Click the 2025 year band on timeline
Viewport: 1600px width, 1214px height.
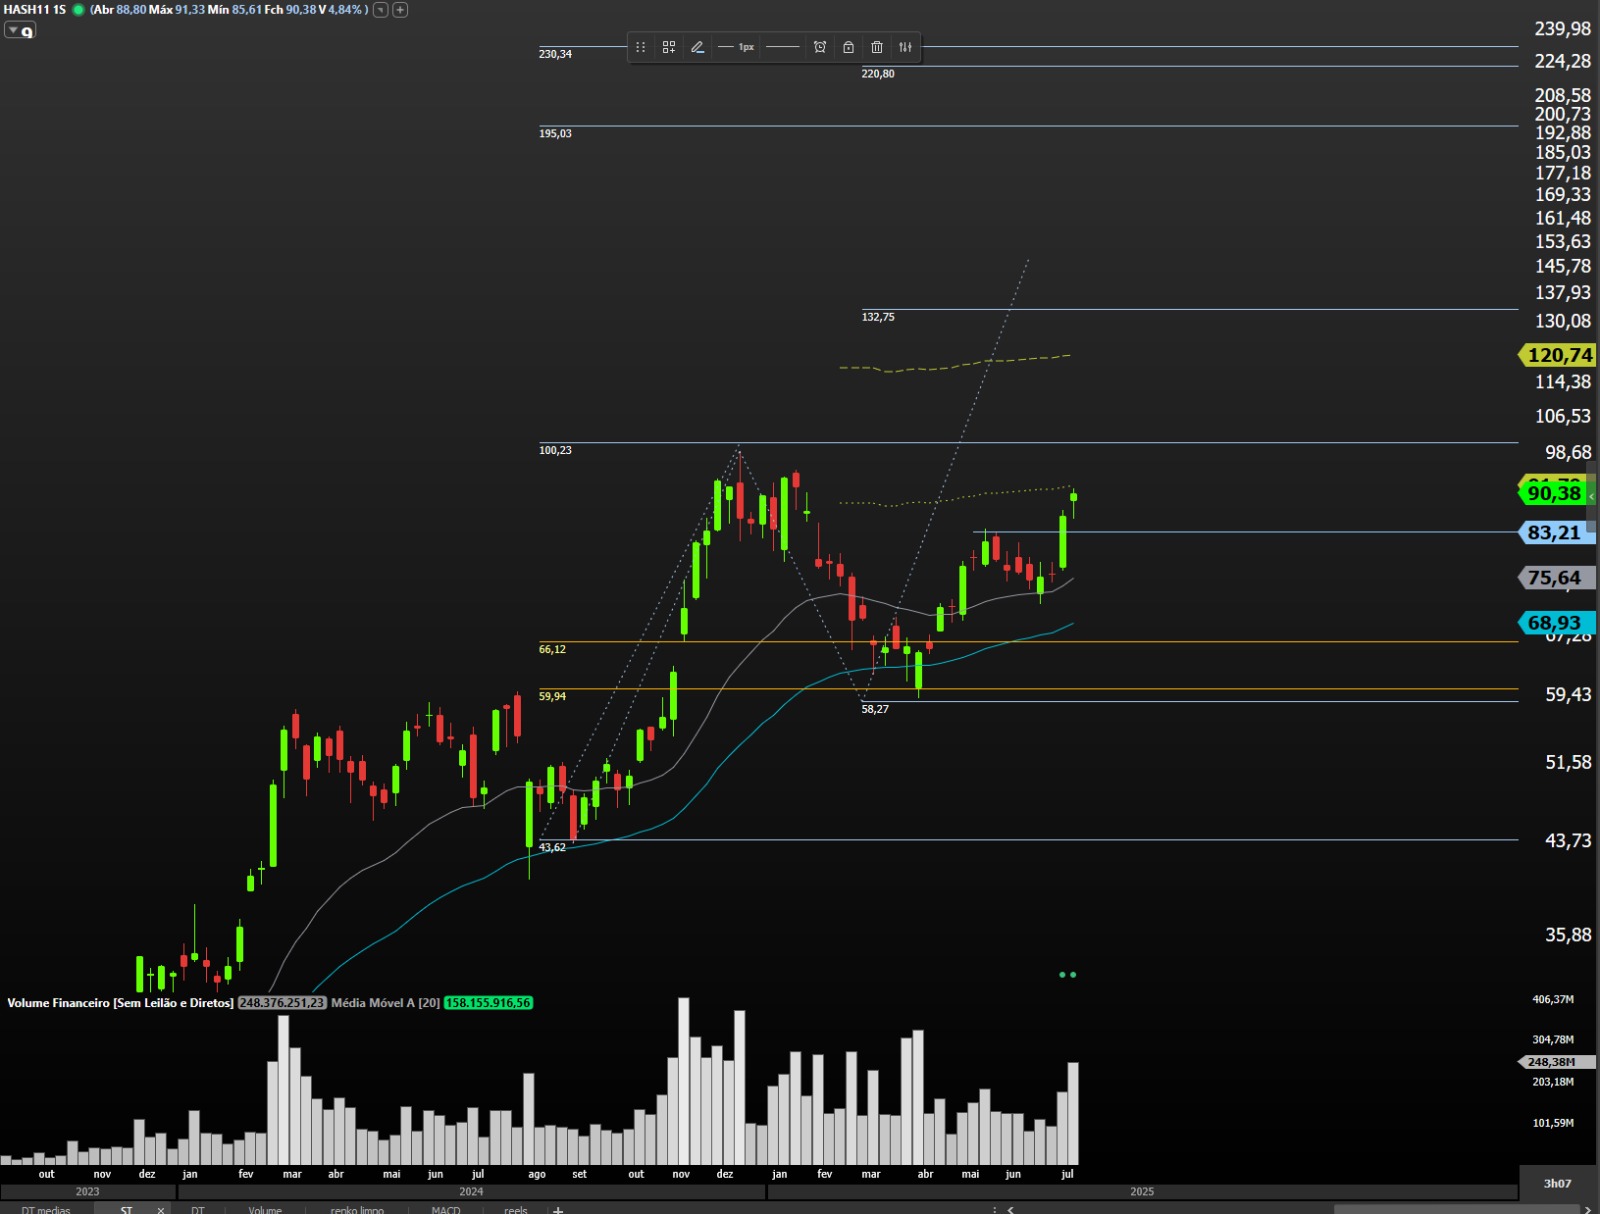1142,1192
